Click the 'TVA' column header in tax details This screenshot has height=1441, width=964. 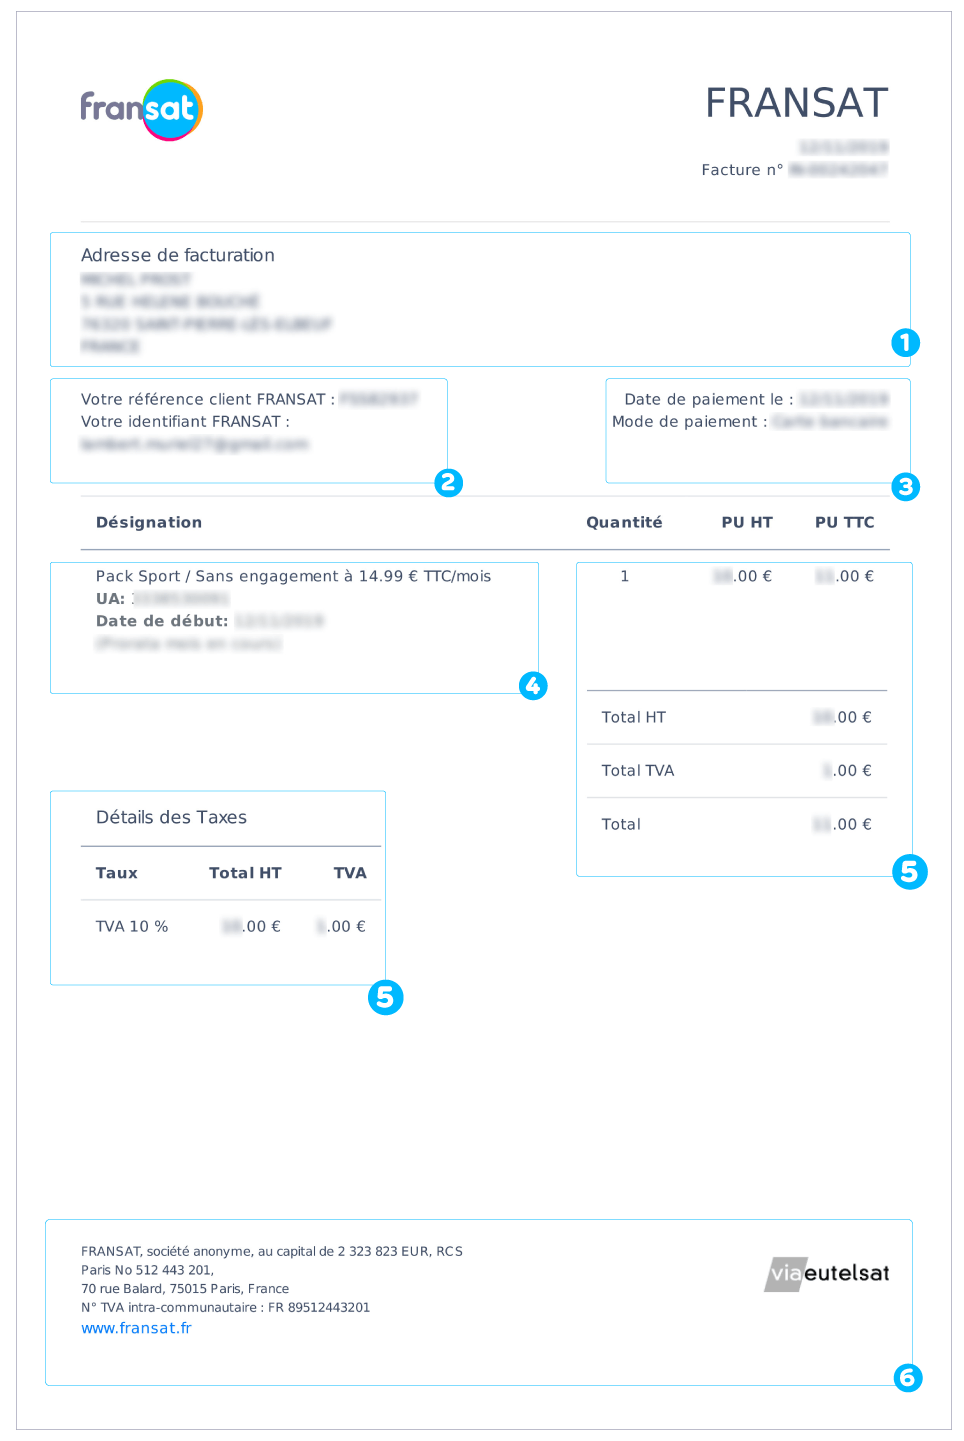tap(350, 873)
